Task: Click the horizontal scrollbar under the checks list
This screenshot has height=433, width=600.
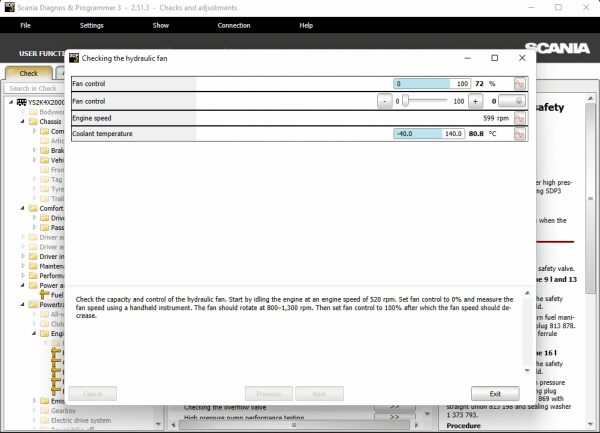Action: (x=294, y=425)
